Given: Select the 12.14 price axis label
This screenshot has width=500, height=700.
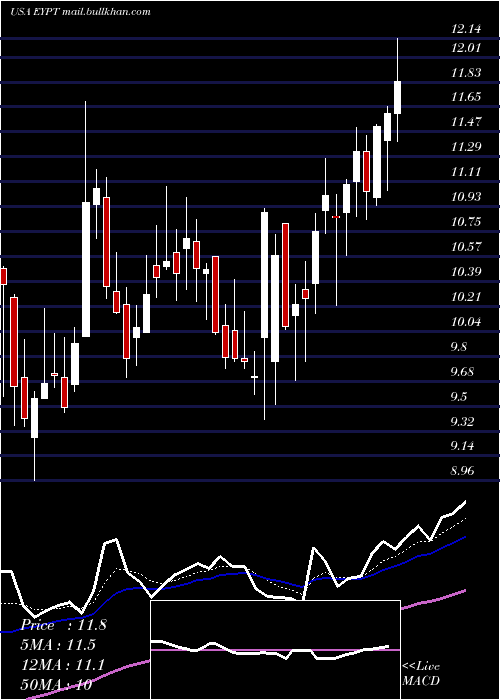Looking at the screenshot, I should click(466, 29).
